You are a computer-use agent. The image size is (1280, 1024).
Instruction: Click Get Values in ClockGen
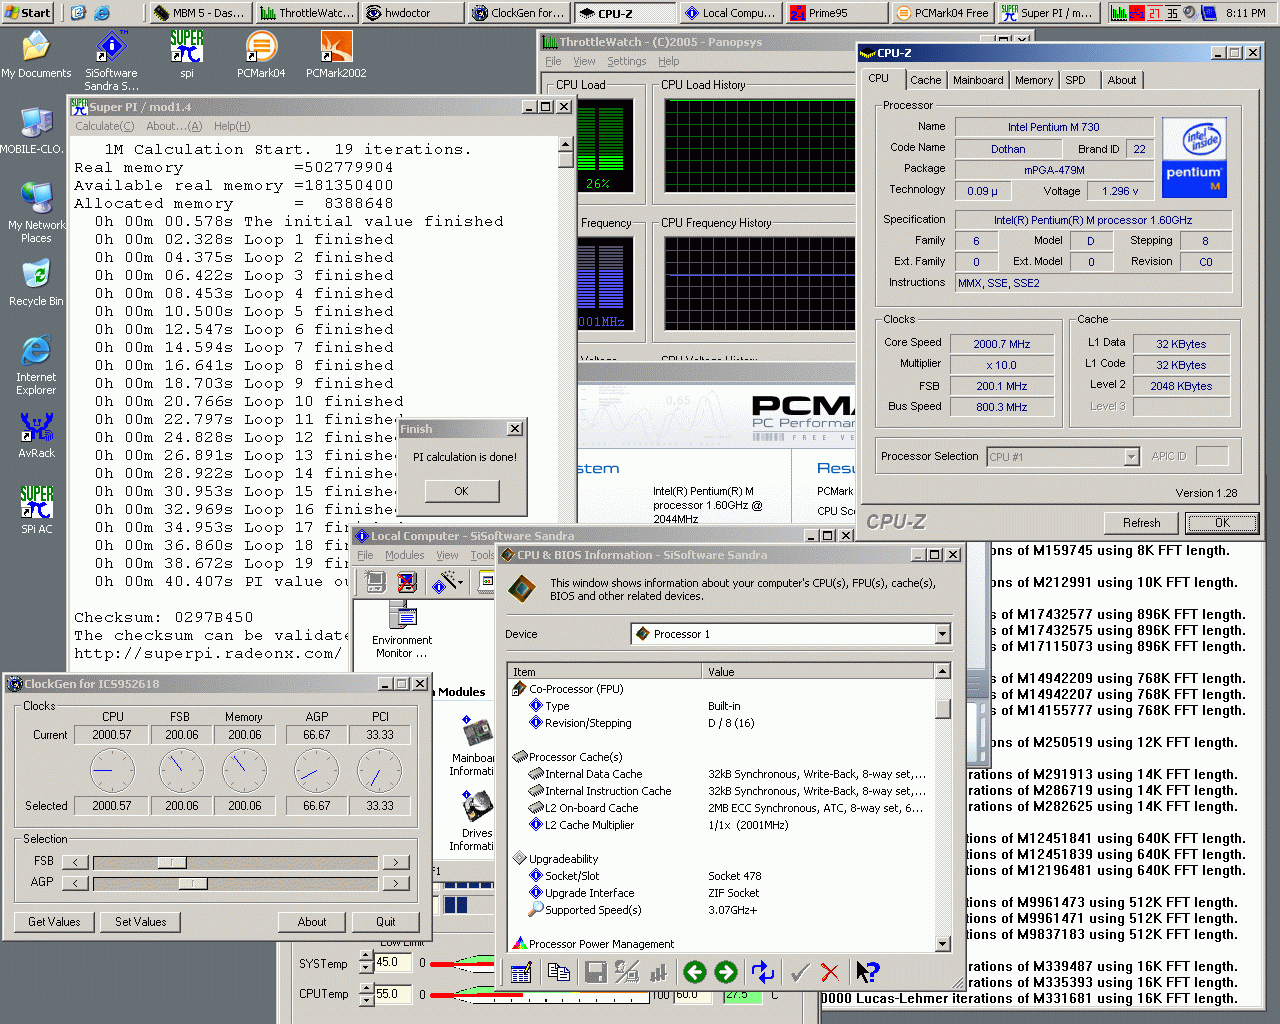[54, 922]
